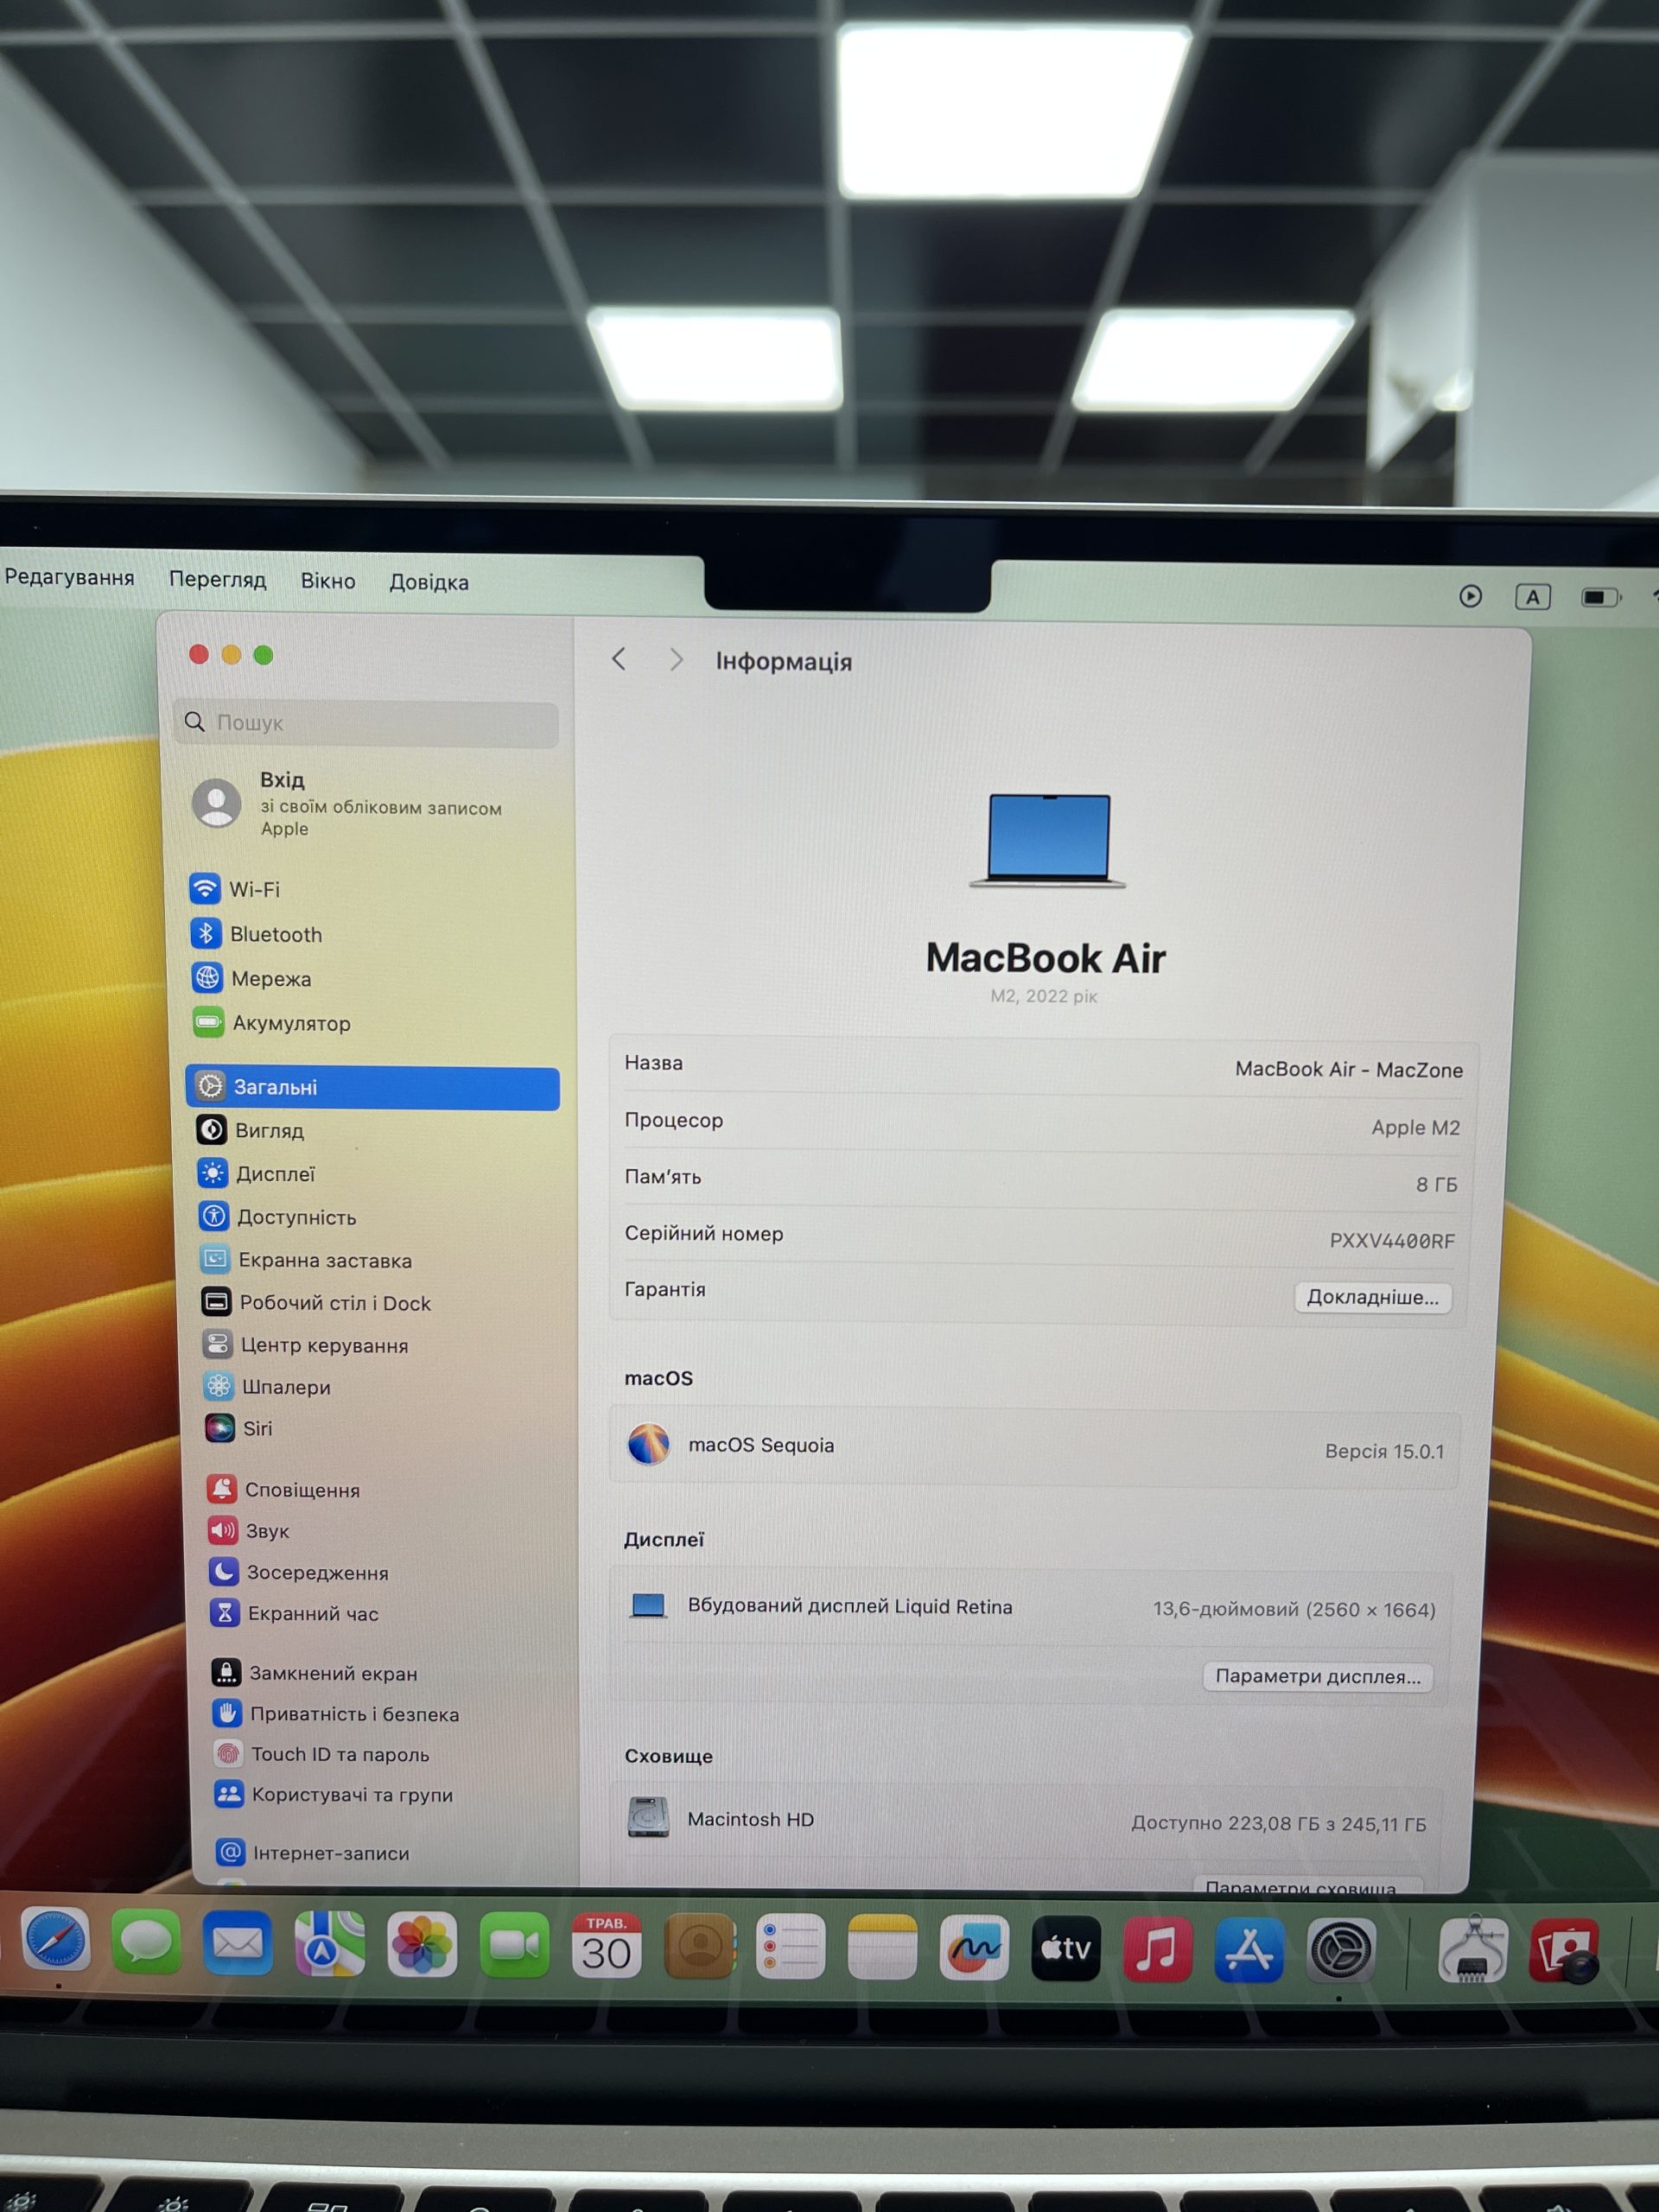Open System Information from the Dock
This screenshot has width=1659, height=2212.
tap(1472, 1950)
